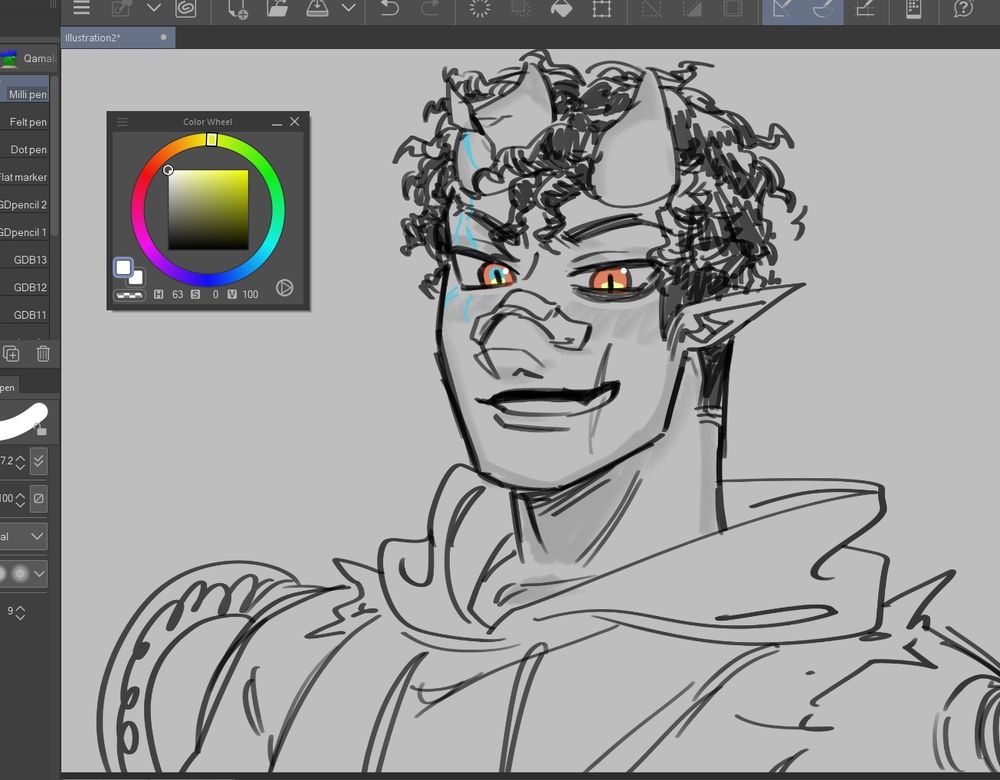Click the brush stroke preview in Tool Property
The width and height of the screenshot is (1000, 780).
24,420
